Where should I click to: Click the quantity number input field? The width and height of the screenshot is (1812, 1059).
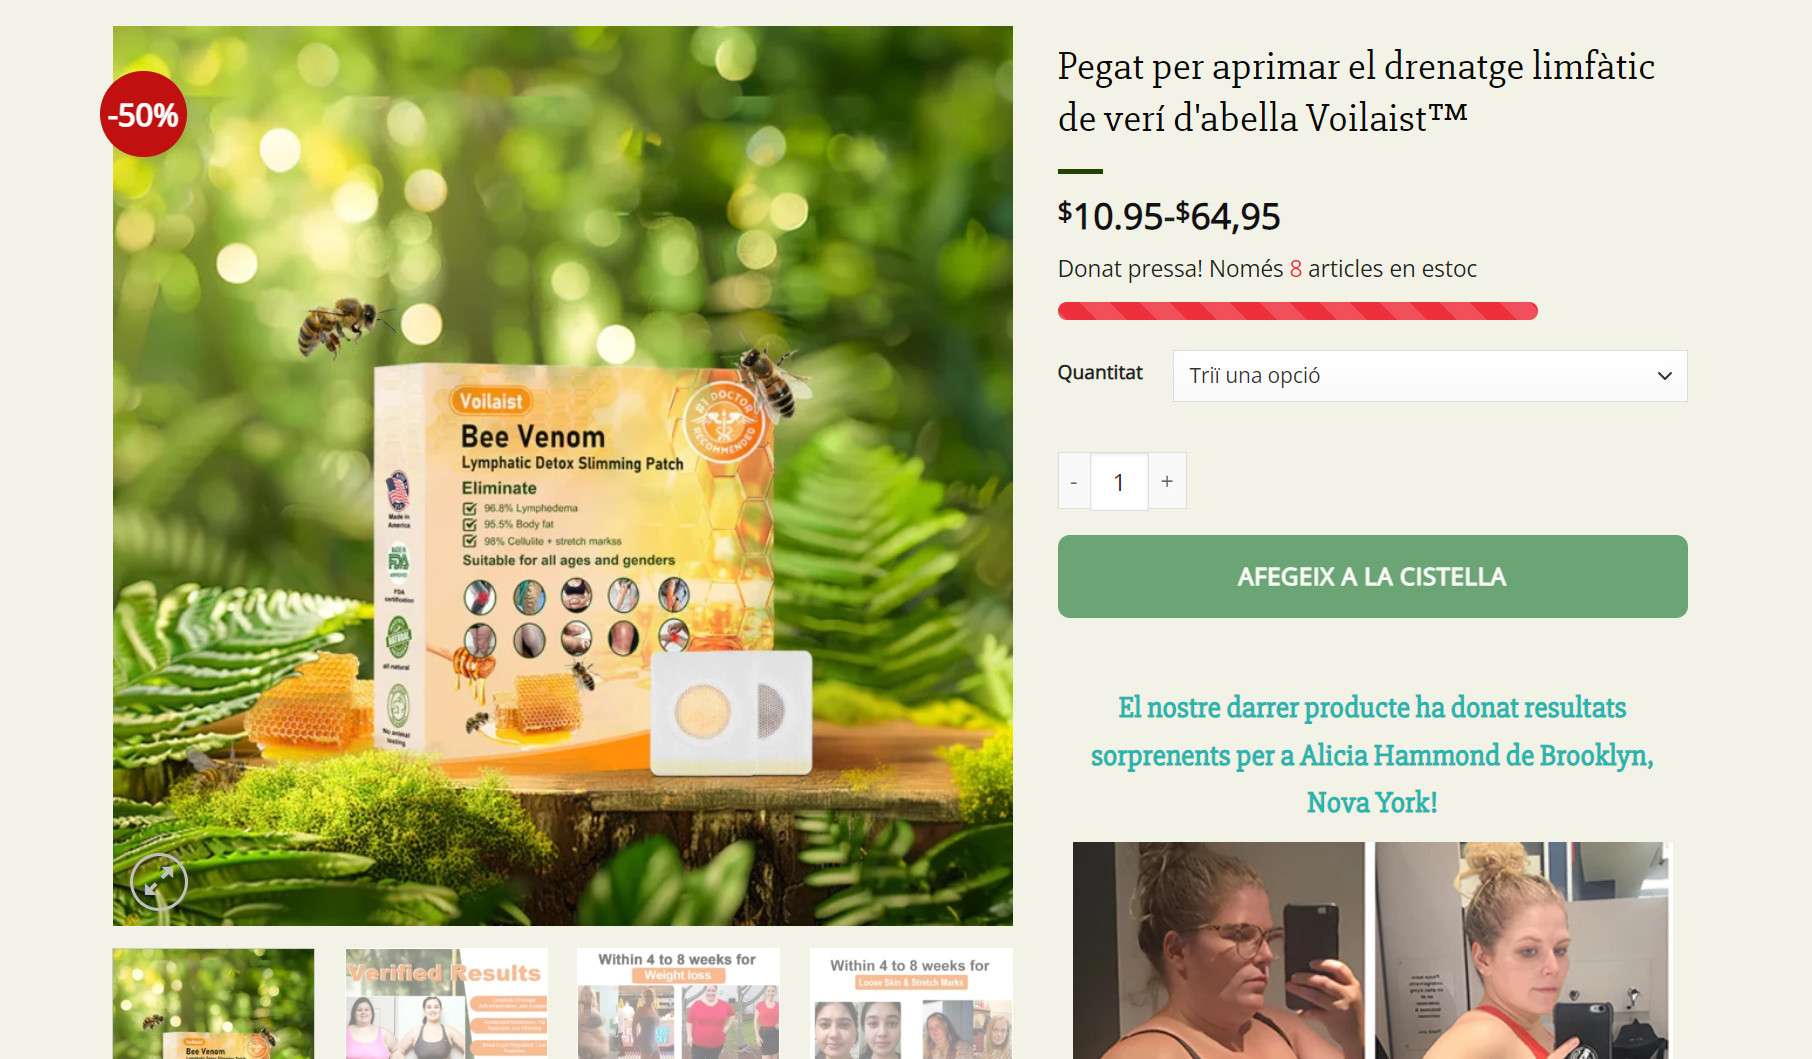[1119, 481]
